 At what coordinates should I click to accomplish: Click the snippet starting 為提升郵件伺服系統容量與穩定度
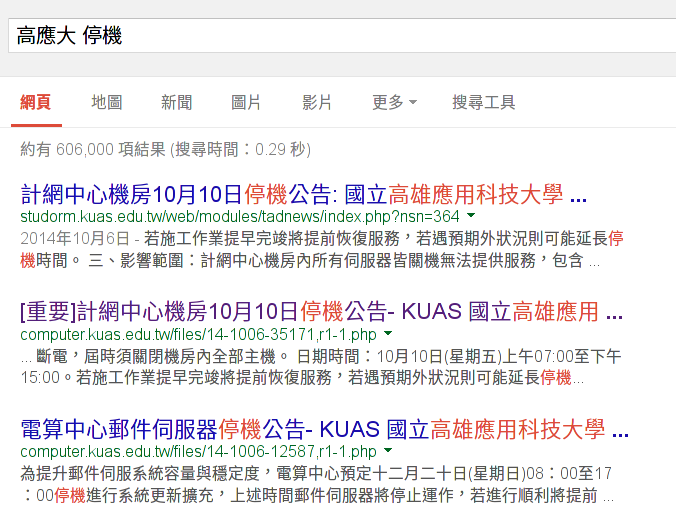point(317,485)
